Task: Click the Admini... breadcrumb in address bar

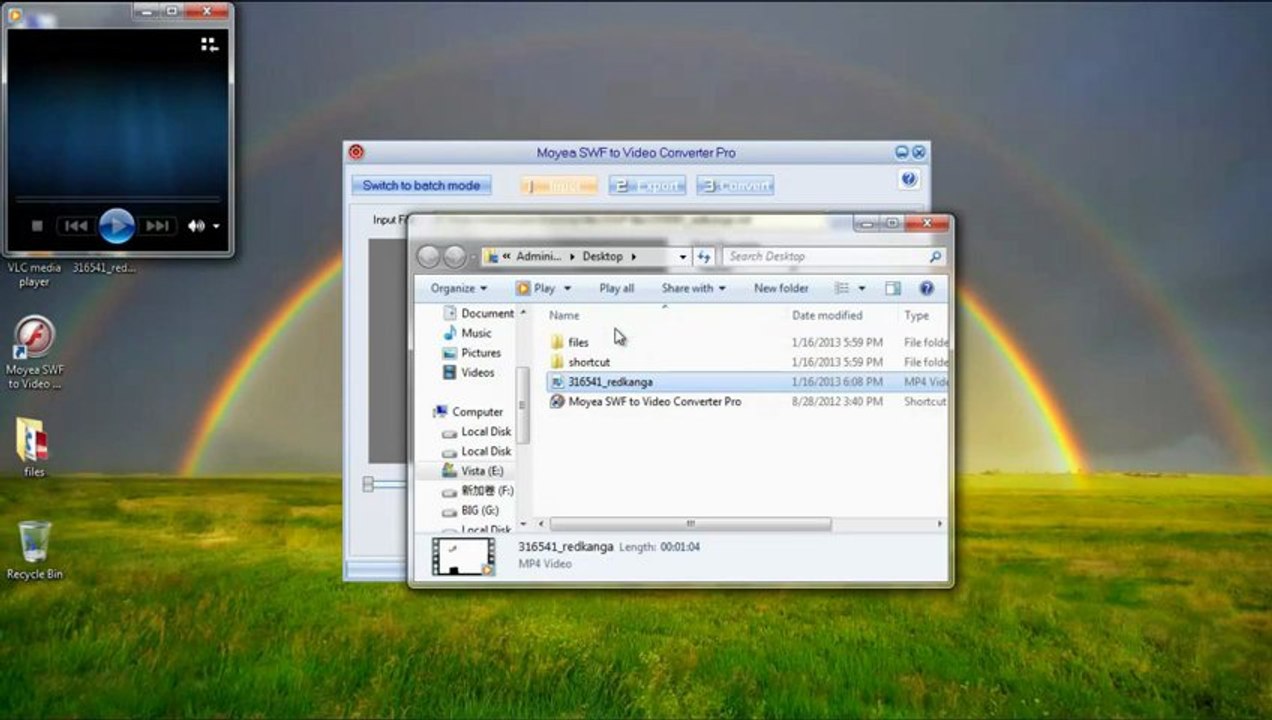Action: coord(539,256)
